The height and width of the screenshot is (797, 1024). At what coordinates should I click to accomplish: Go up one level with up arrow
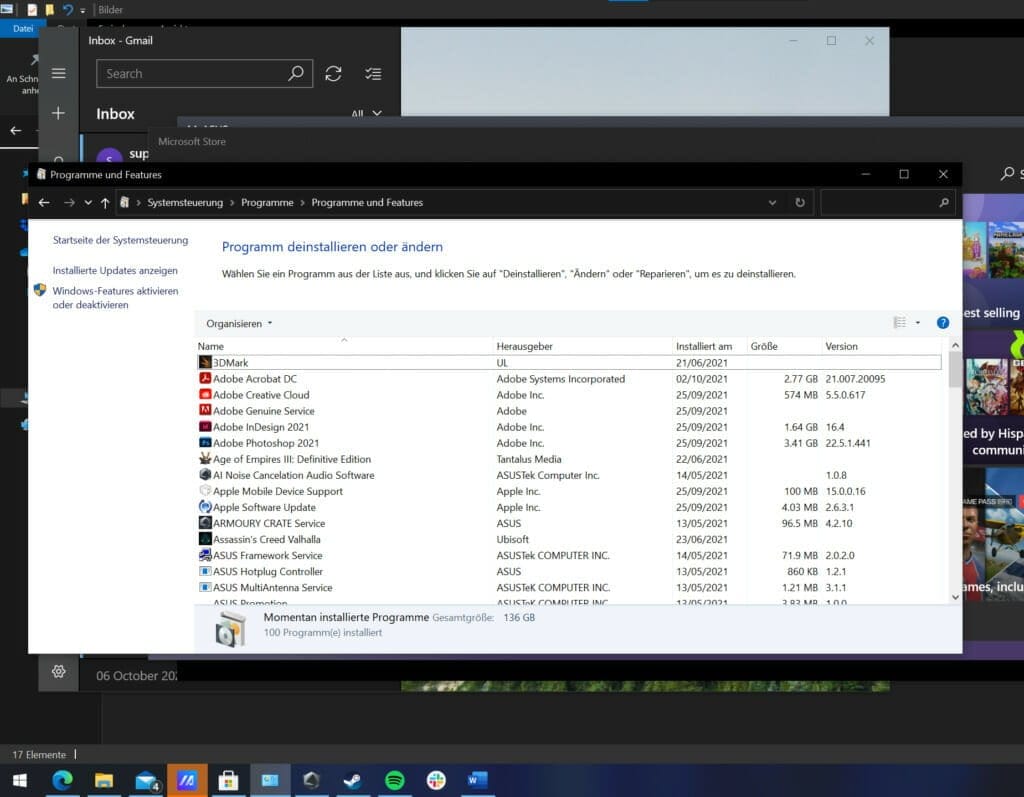point(105,202)
